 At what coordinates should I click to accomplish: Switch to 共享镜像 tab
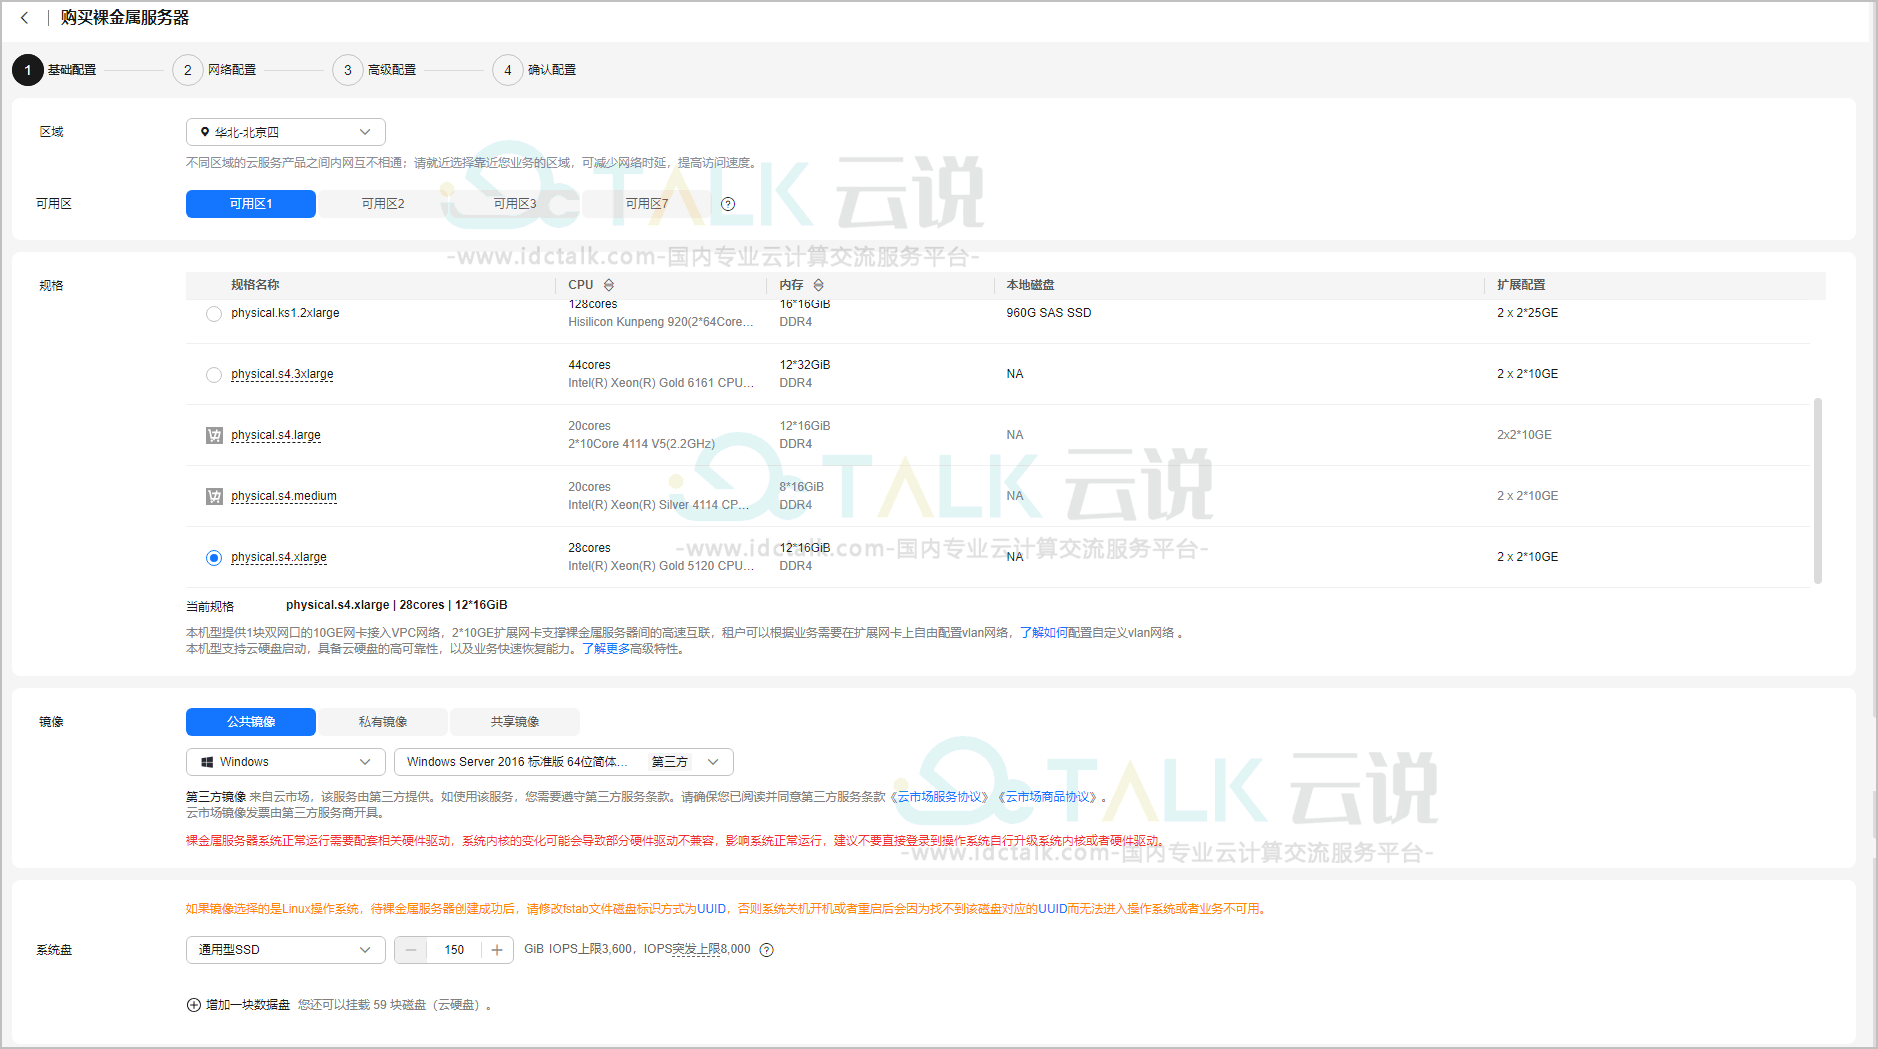(x=515, y=722)
